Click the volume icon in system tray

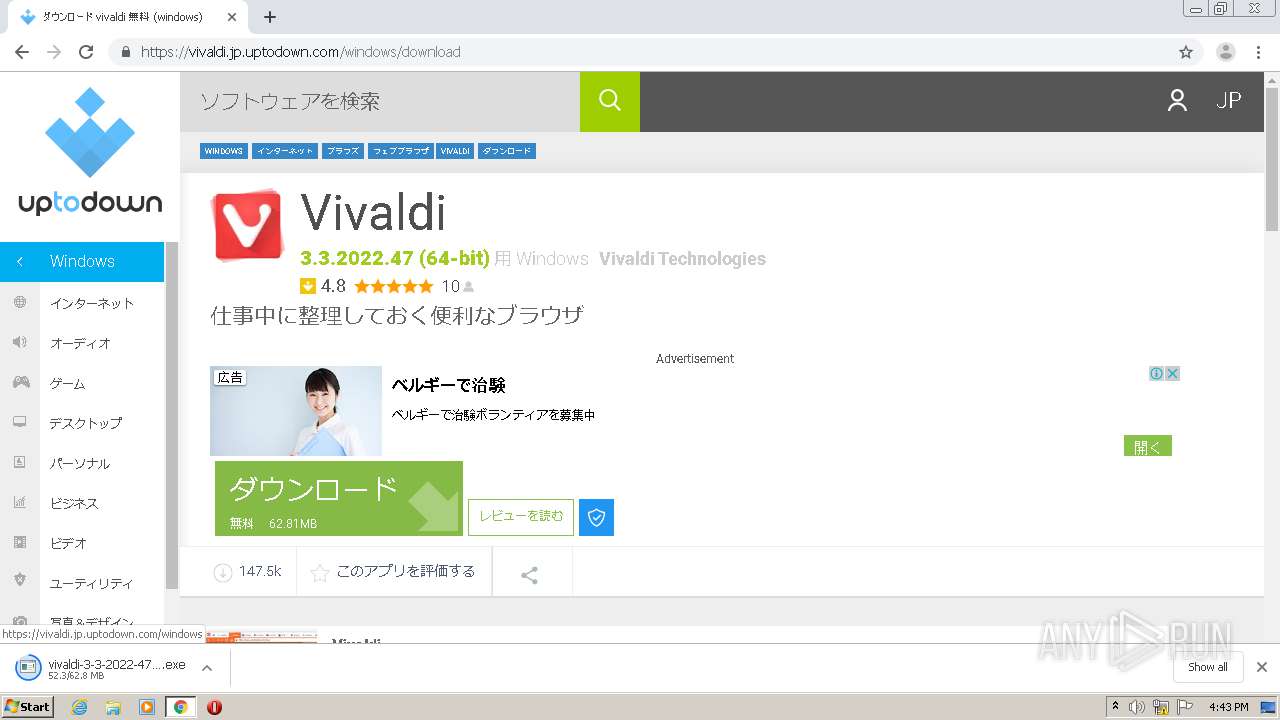[1137, 707]
